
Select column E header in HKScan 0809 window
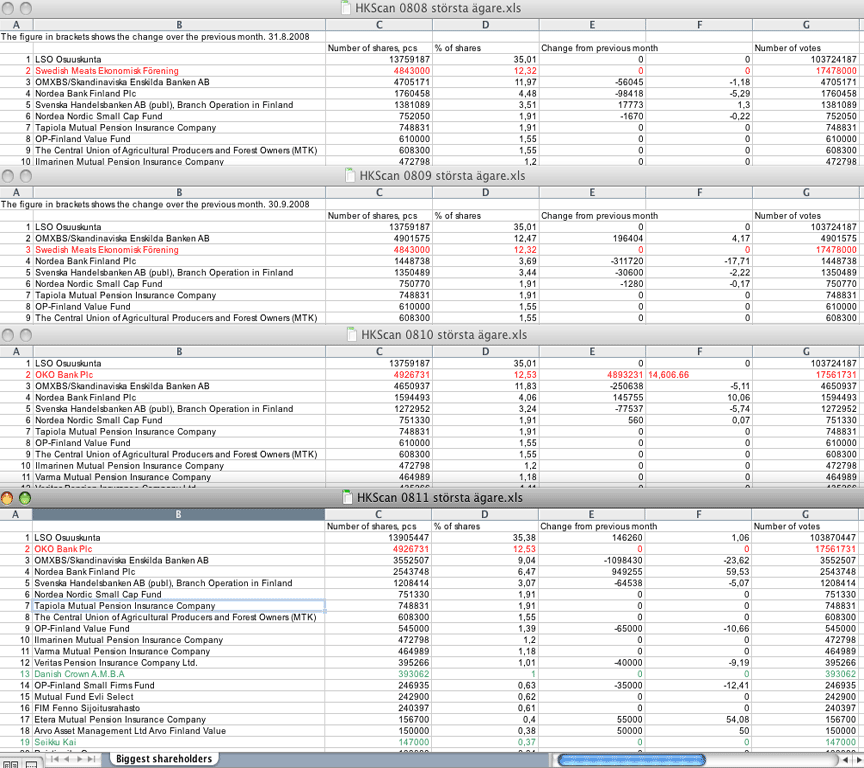[592, 192]
